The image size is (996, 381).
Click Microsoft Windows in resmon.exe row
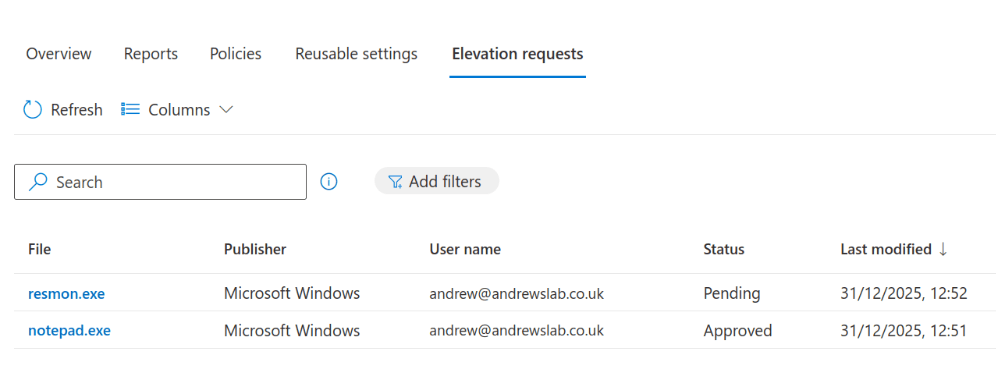tap(292, 293)
